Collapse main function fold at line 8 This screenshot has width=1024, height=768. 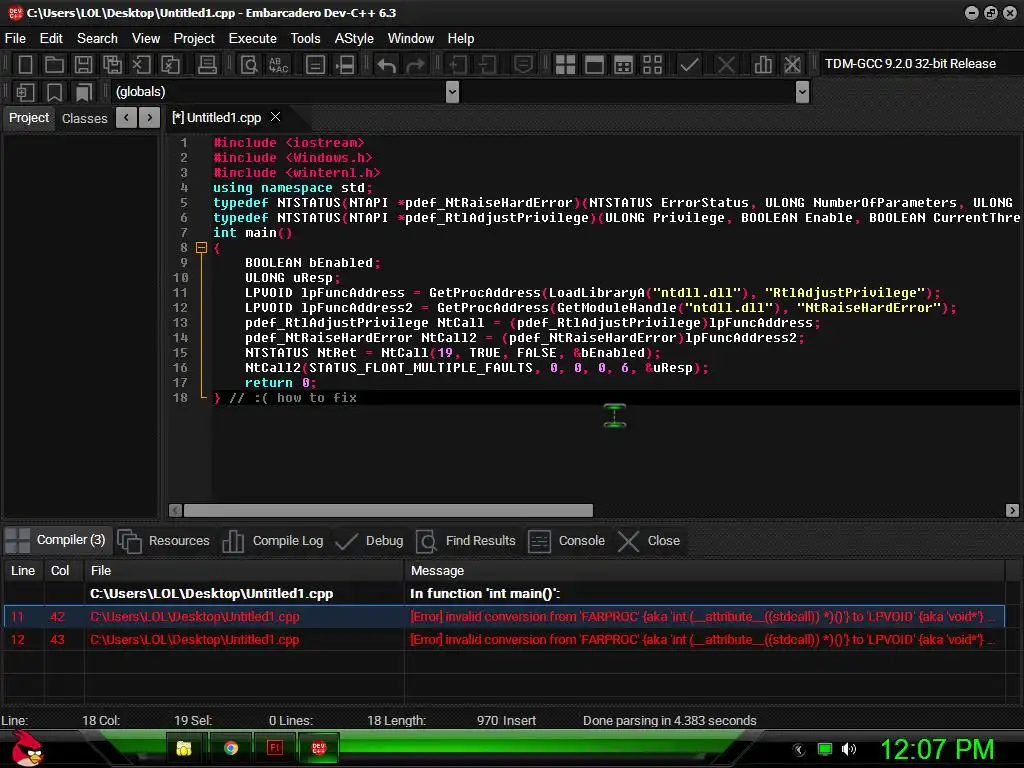(x=201, y=248)
